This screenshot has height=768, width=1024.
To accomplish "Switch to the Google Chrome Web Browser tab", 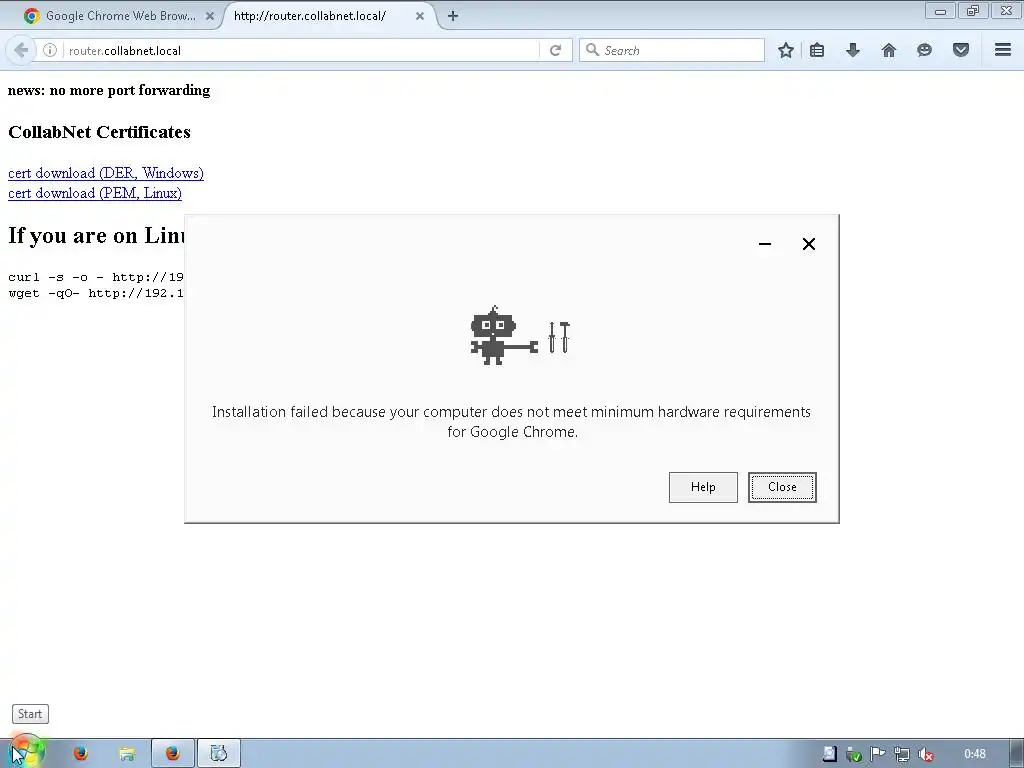I will coord(119,16).
